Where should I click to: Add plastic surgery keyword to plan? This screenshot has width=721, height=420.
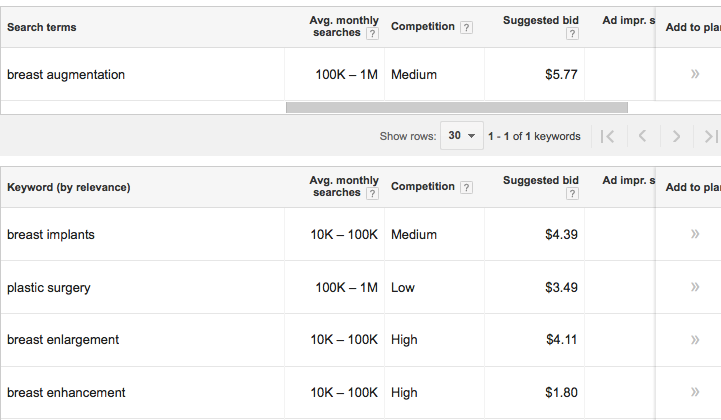(695, 287)
